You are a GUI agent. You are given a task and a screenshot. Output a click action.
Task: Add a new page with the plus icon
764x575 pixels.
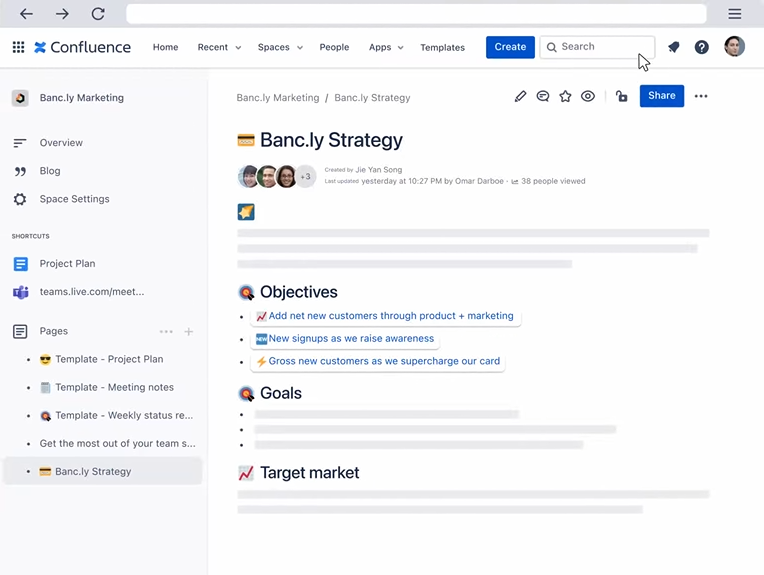pyautogui.click(x=189, y=331)
